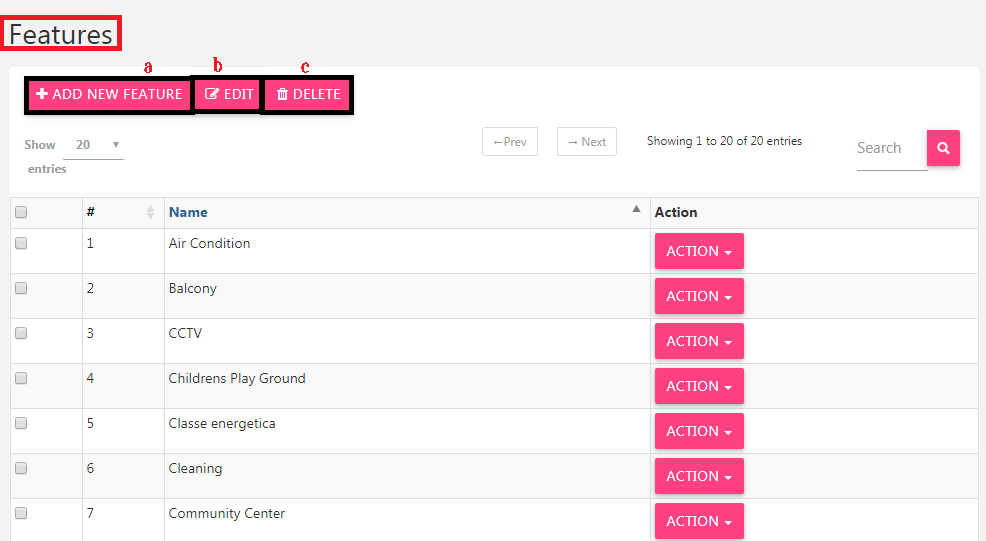Select the Cleaning row checkbox

[21, 468]
